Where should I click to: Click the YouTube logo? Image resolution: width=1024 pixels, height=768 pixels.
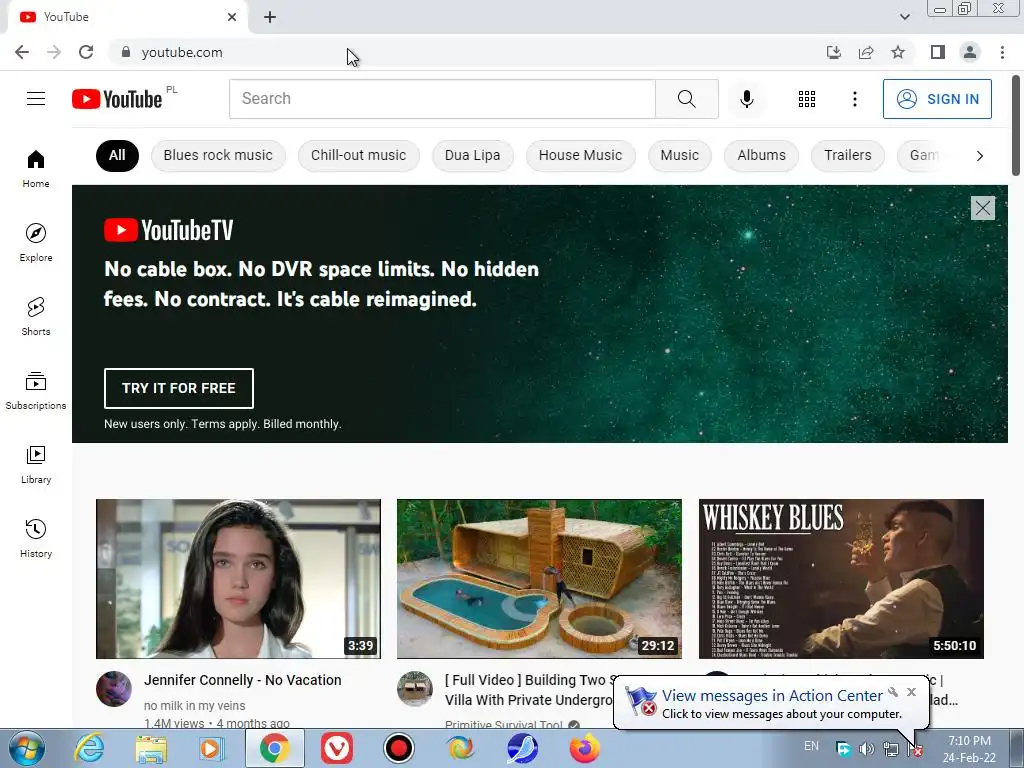point(117,99)
